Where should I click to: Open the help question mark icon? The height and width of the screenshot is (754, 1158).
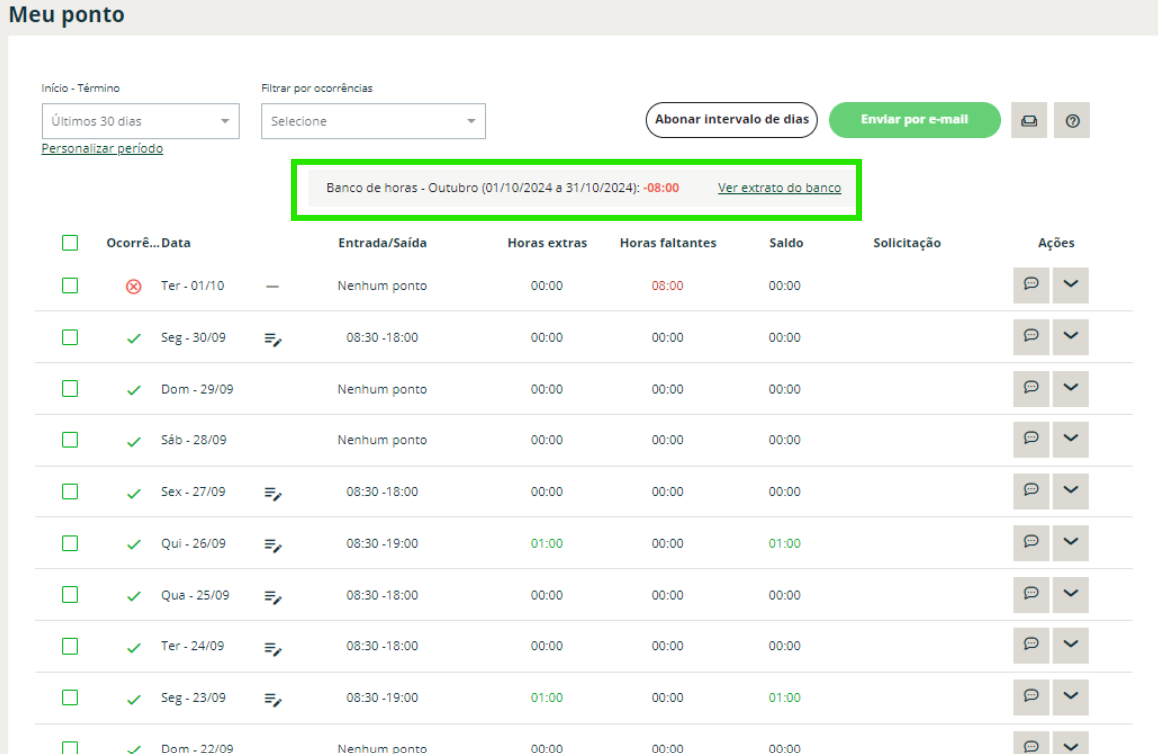click(1072, 121)
